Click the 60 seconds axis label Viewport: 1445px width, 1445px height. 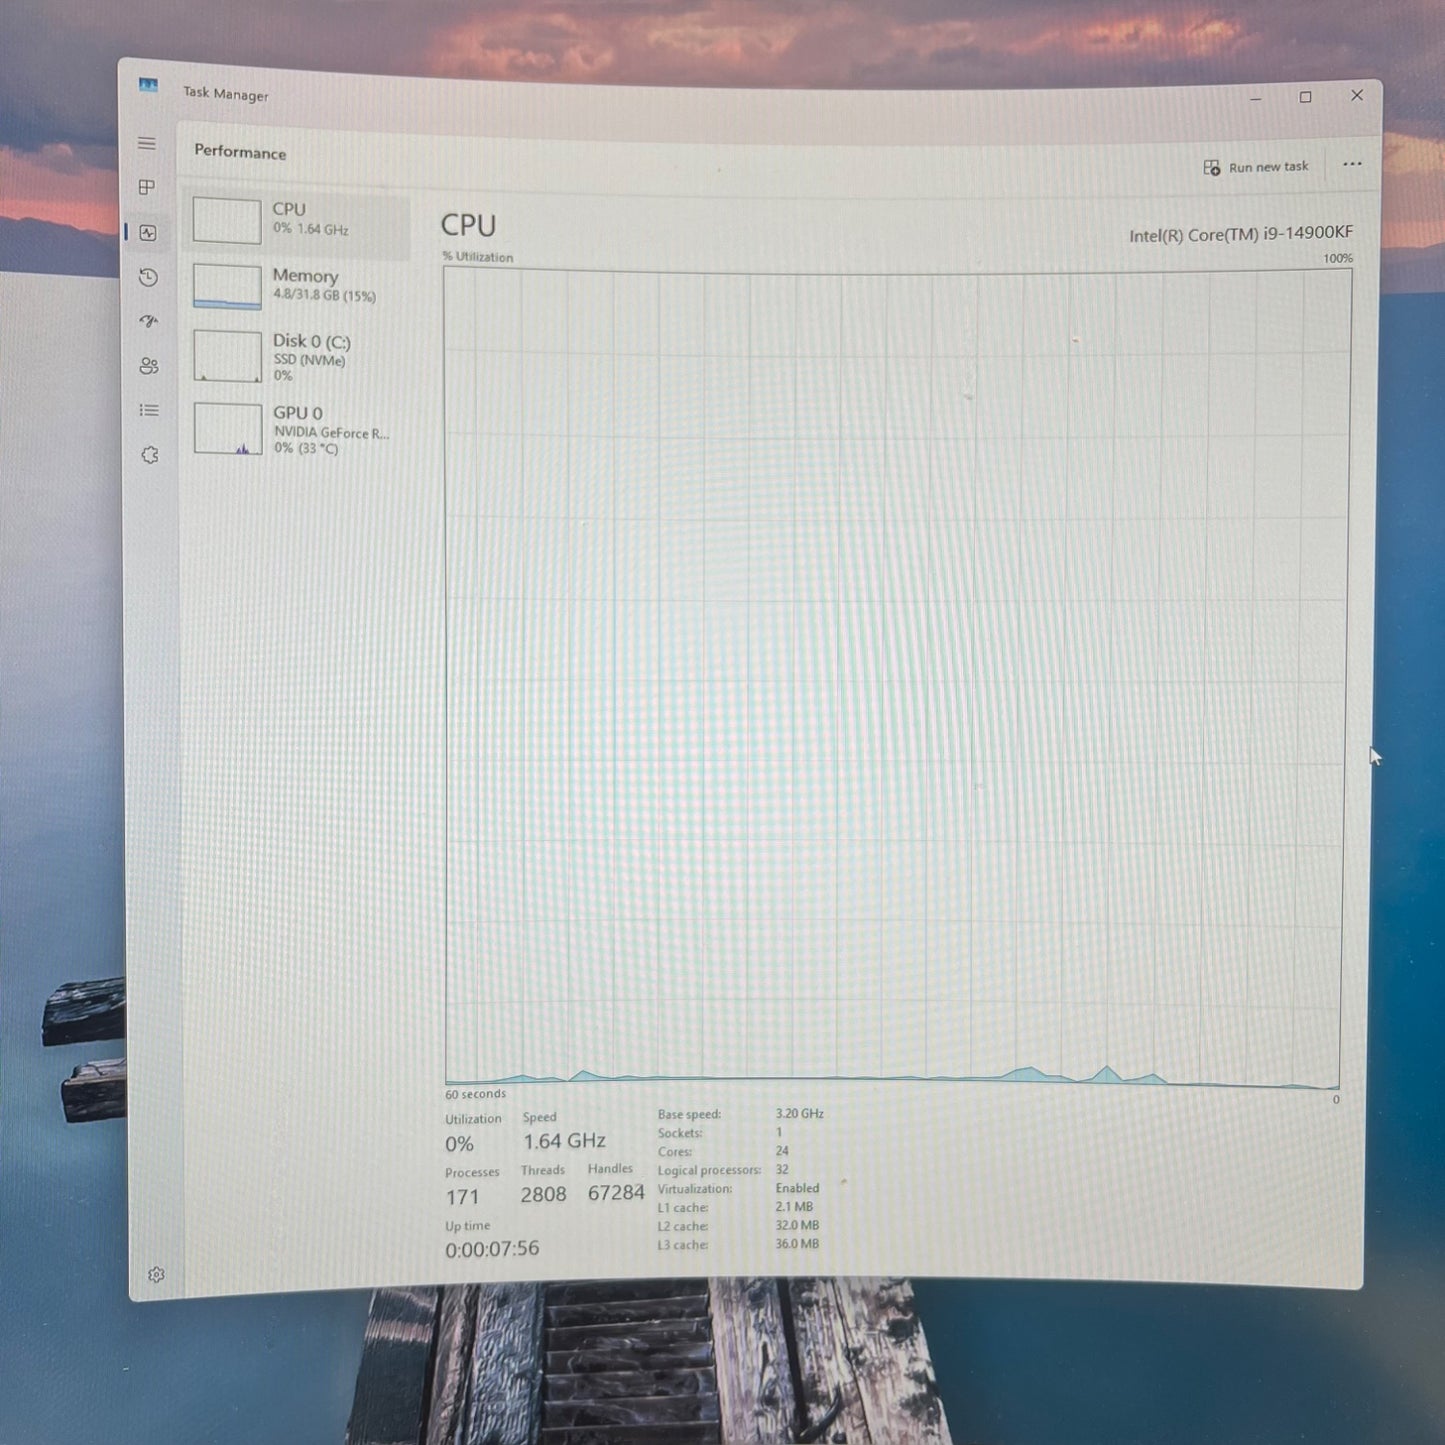475,1094
